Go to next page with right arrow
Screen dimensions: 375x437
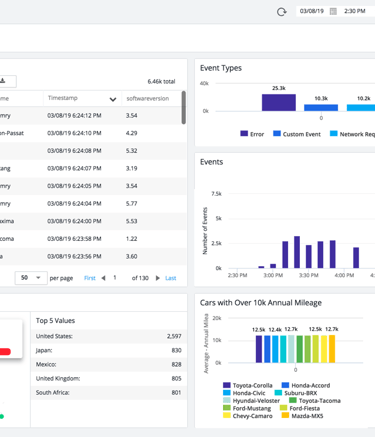tap(158, 278)
